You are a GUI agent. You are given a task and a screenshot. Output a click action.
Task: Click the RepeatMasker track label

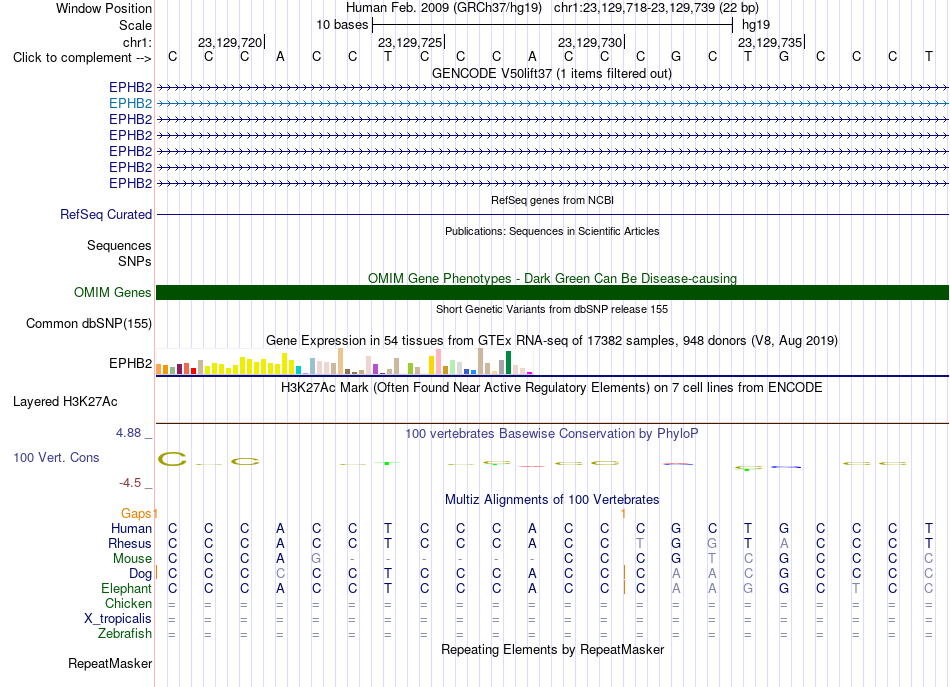click(110, 664)
